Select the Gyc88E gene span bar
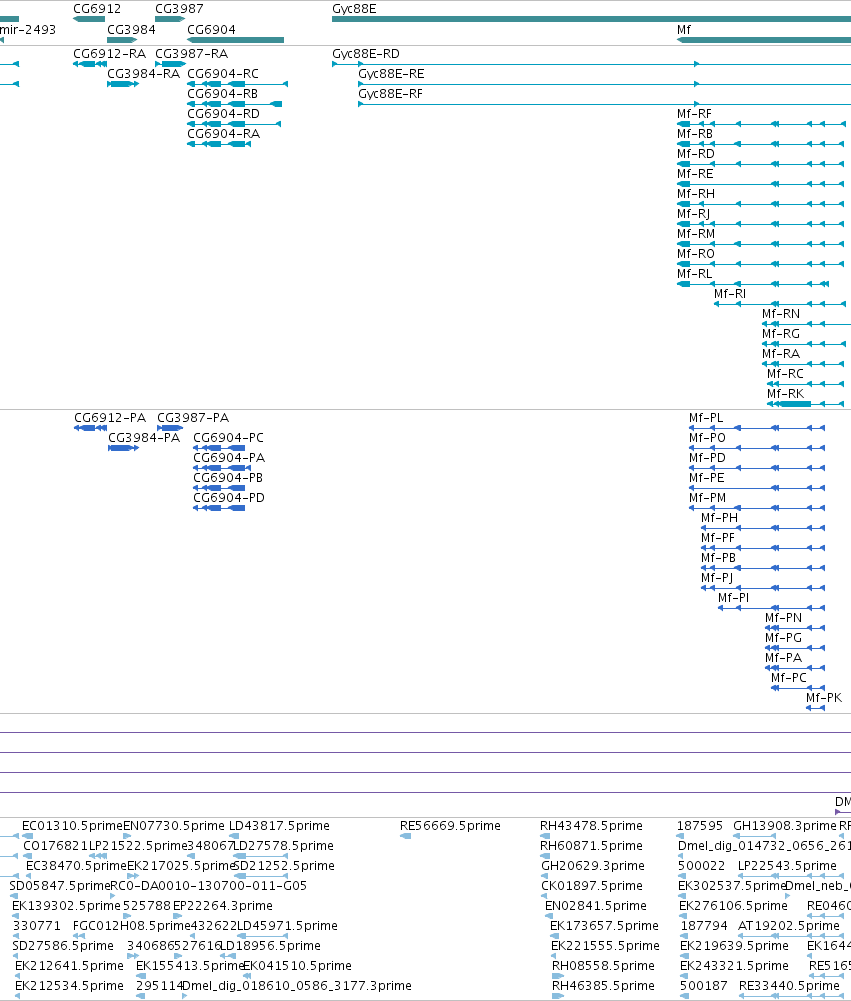Image resolution: width=851 pixels, height=1001 pixels. tap(591, 19)
